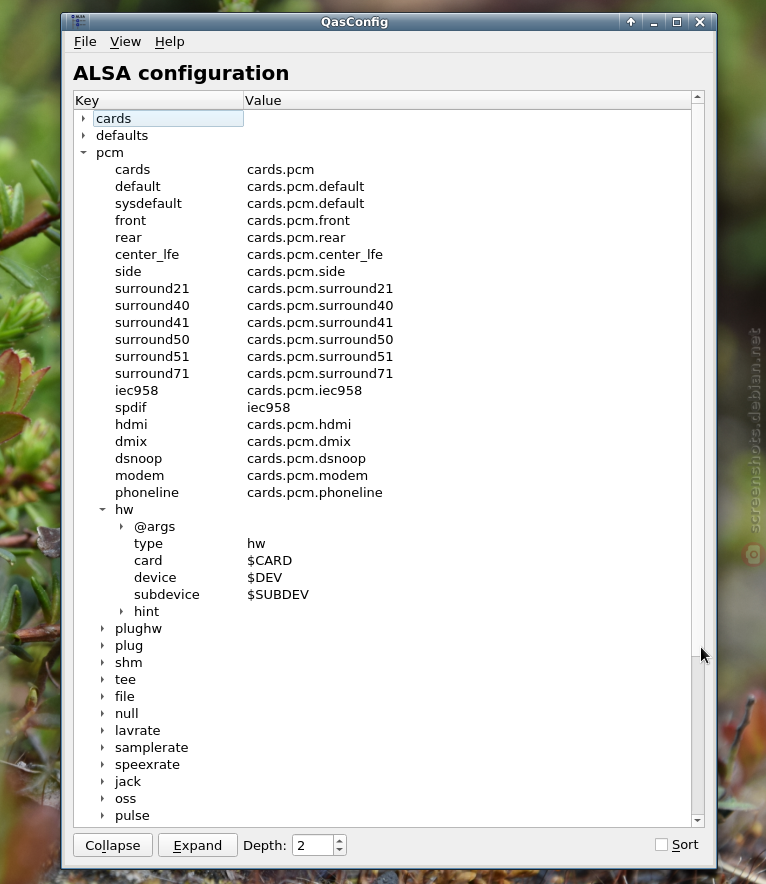Image resolution: width=766 pixels, height=884 pixels.
Task: Select the sysdefault row
Action: pyautogui.click(x=148, y=204)
